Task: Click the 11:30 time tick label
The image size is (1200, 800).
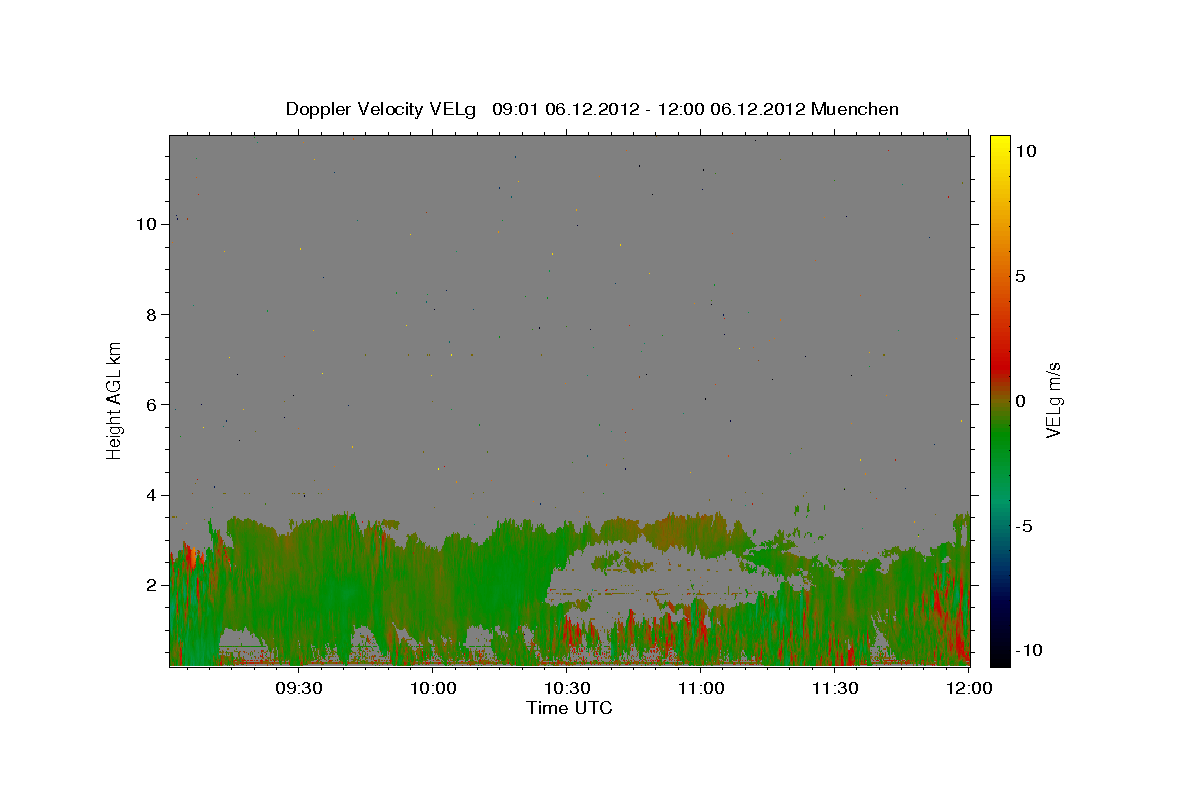Action: tap(835, 688)
